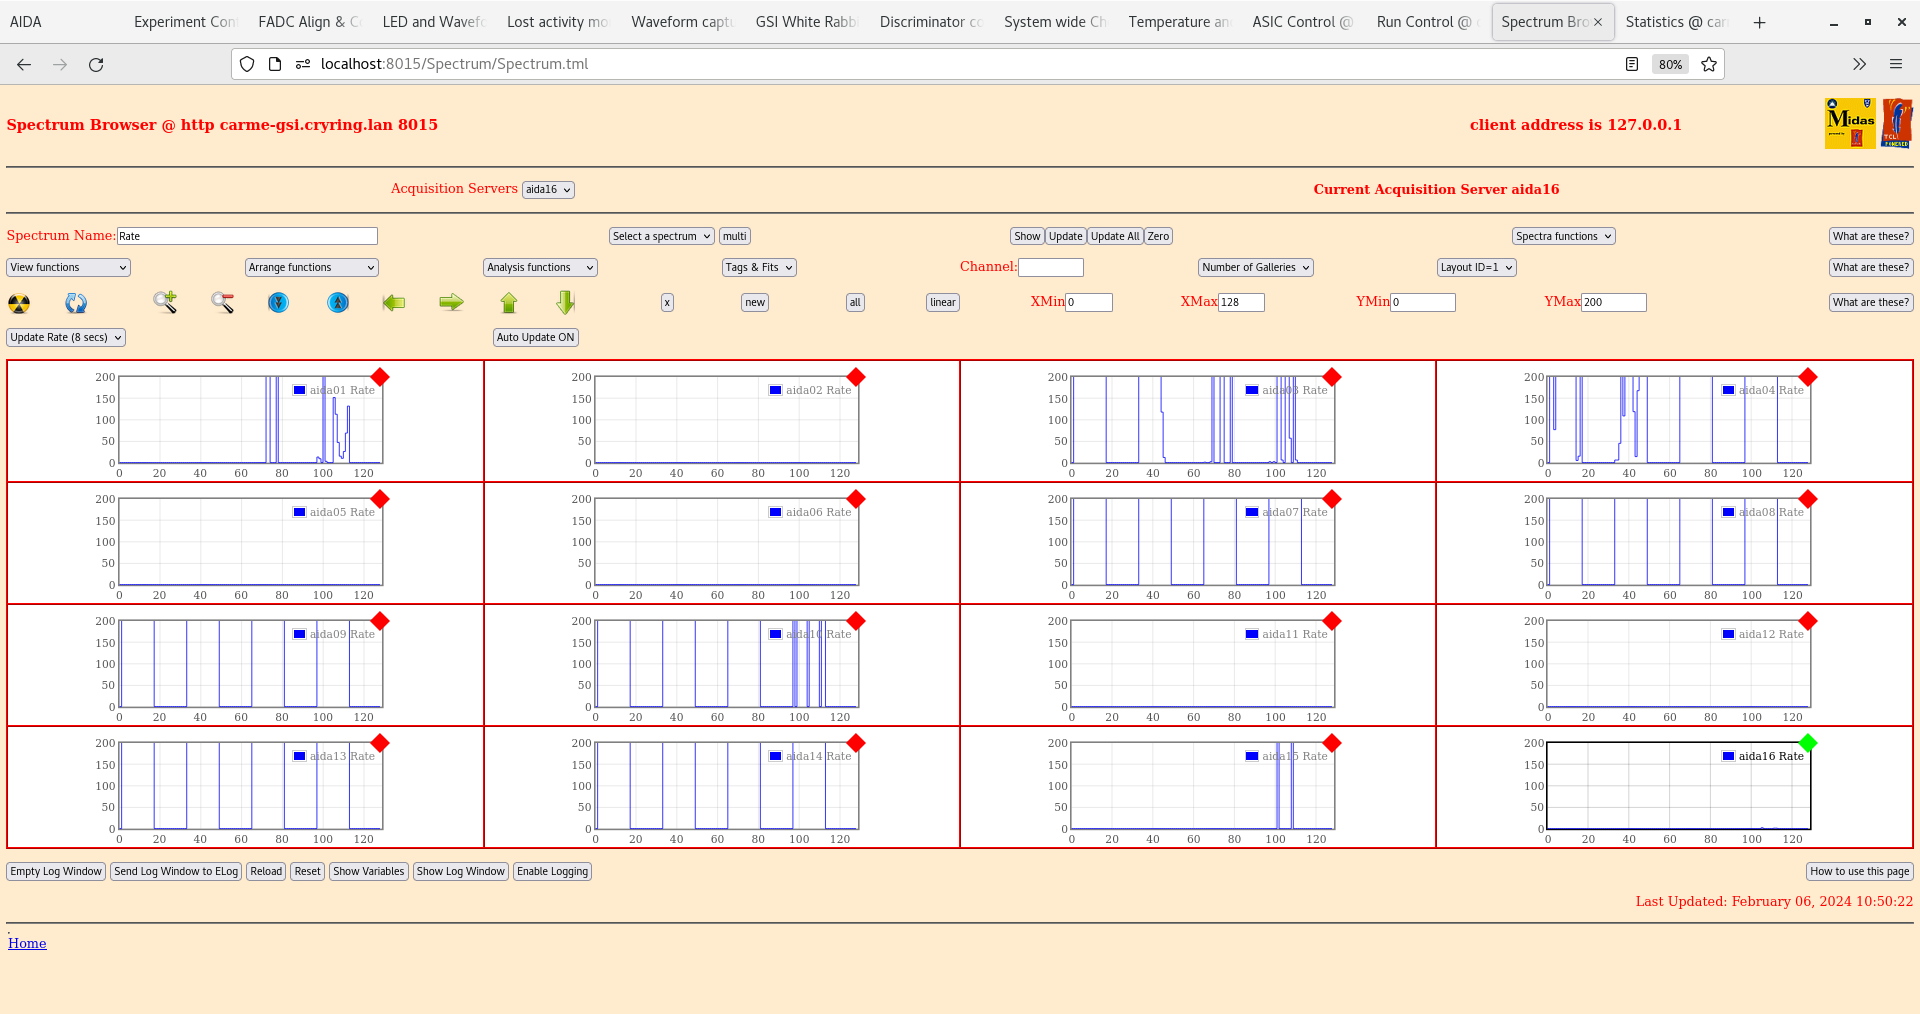The image size is (1920, 1014).
Task: Open the Update Rate (8 secs) dropdown
Action: coord(66,337)
